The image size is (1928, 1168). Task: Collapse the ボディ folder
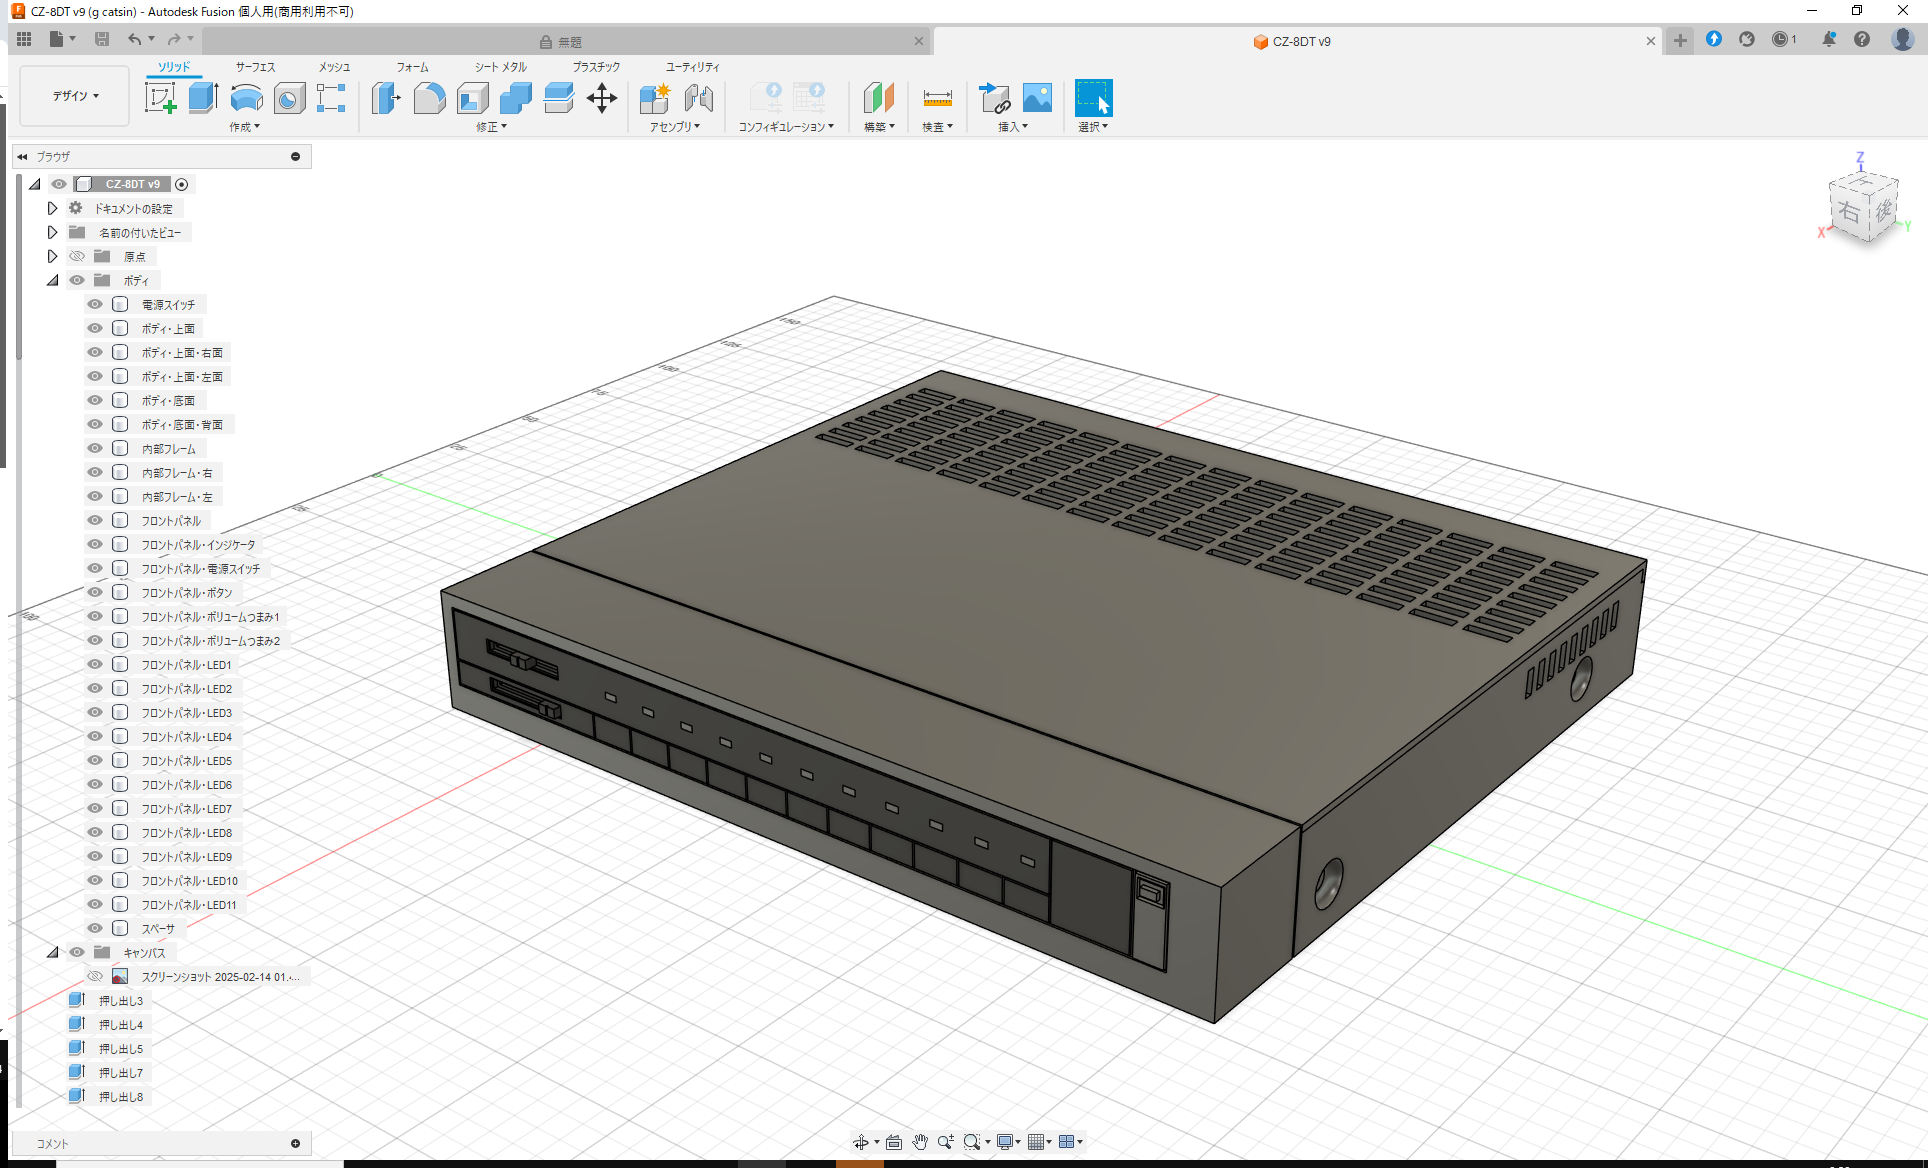pyautogui.click(x=53, y=280)
